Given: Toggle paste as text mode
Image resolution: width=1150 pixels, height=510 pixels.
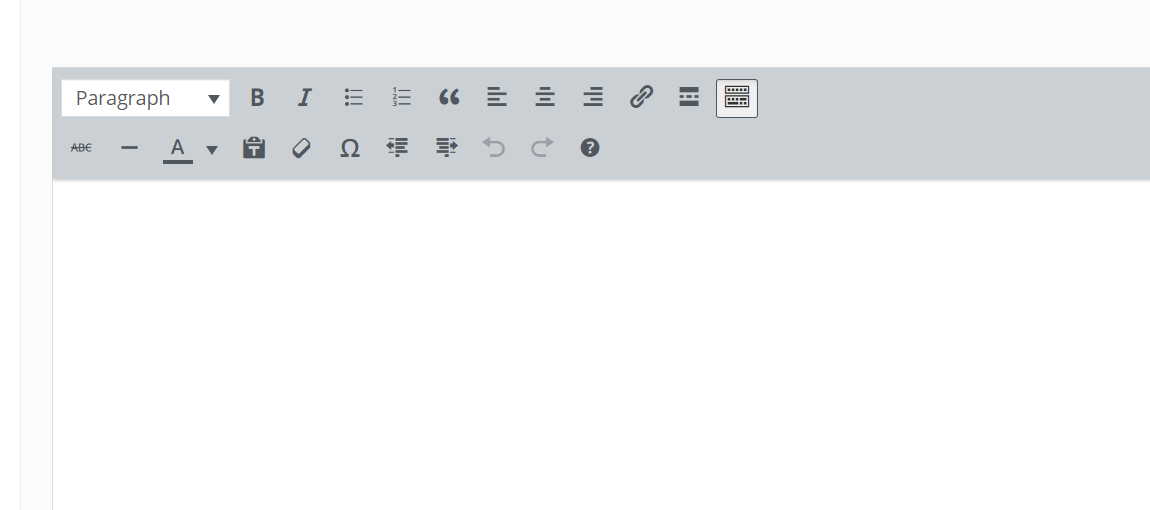Looking at the screenshot, I should 254,148.
